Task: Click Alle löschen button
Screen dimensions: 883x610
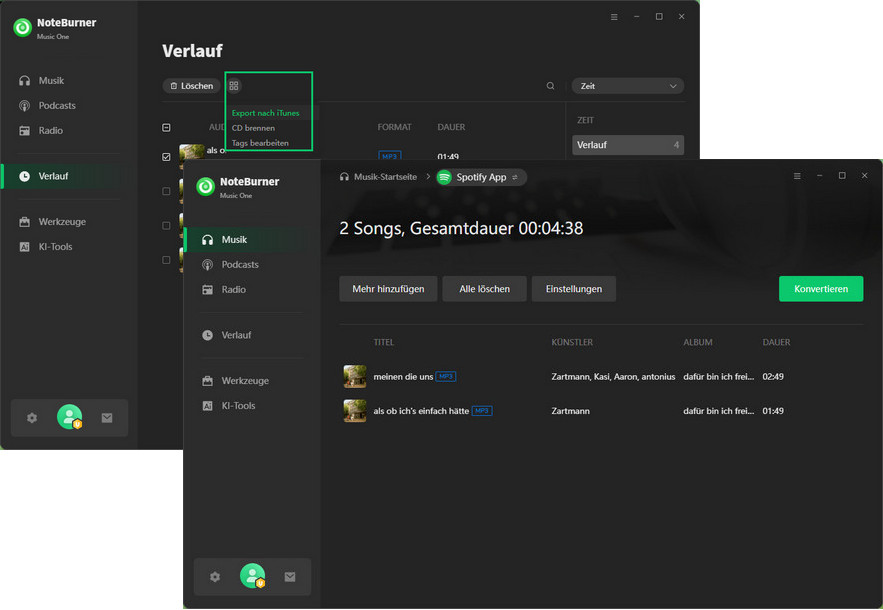Action: 484,288
